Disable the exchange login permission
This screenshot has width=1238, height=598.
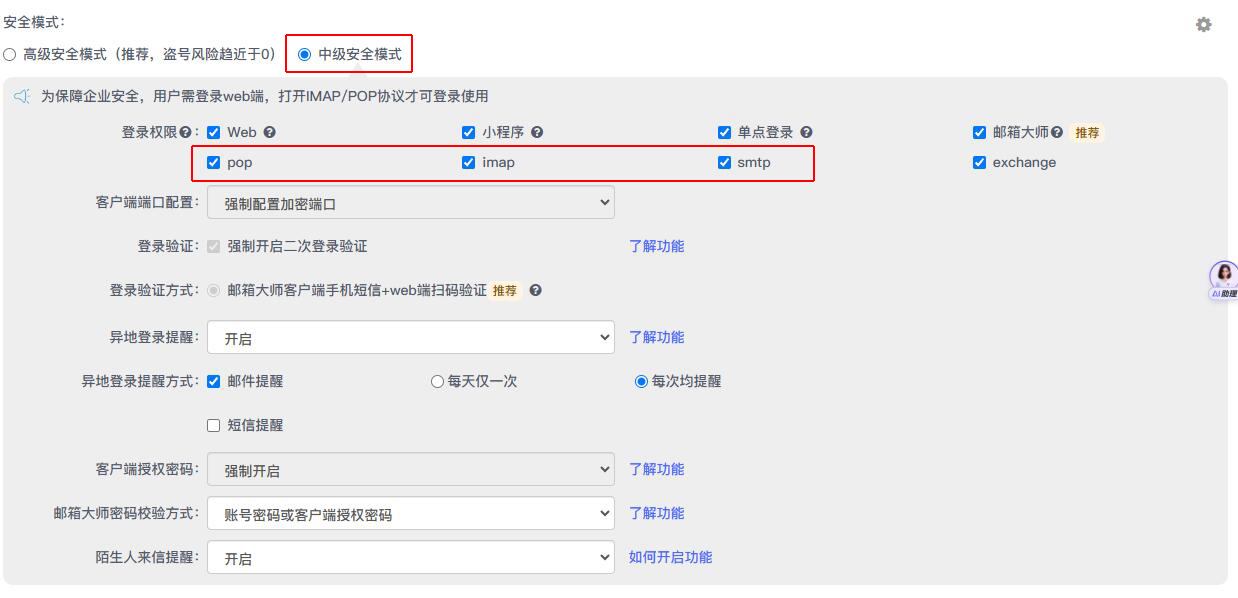click(x=978, y=162)
